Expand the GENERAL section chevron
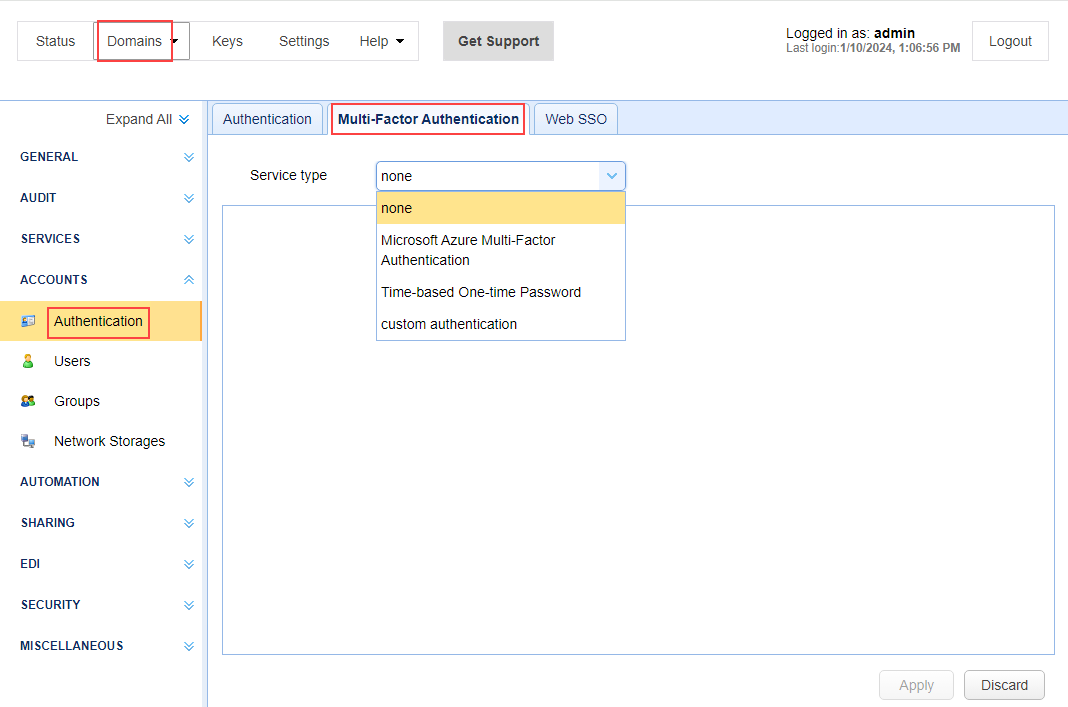Viewport: 1068px width, 707px height. coord(189,157)
